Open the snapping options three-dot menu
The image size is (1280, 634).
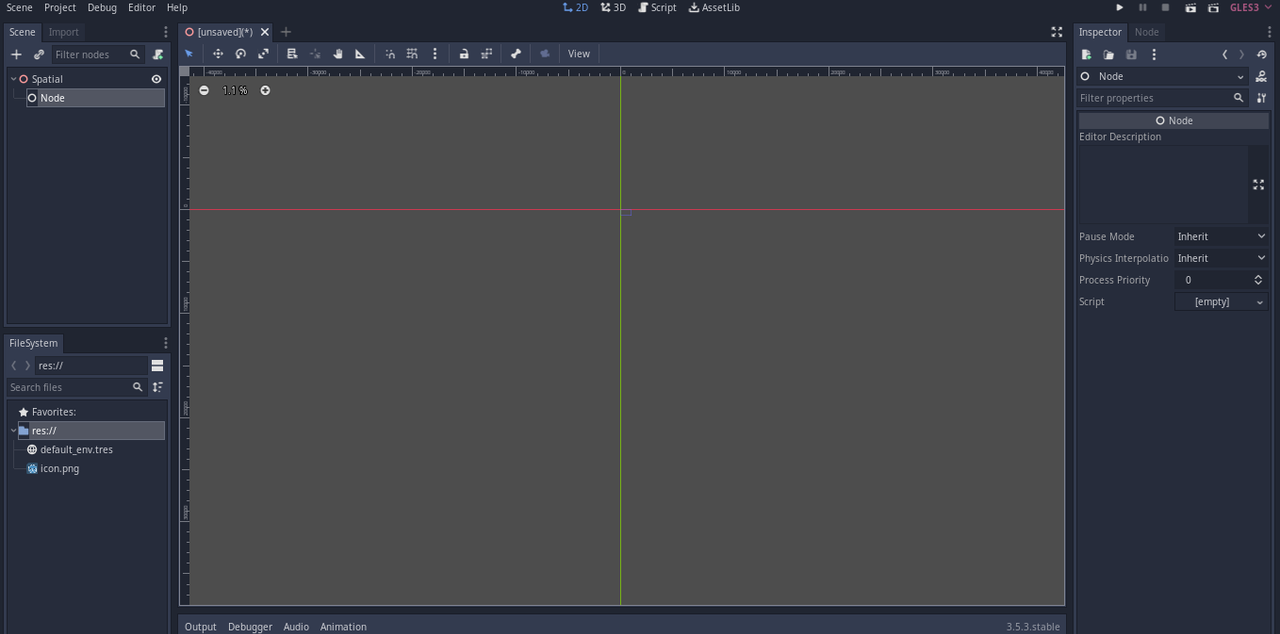tap(435, 54)
